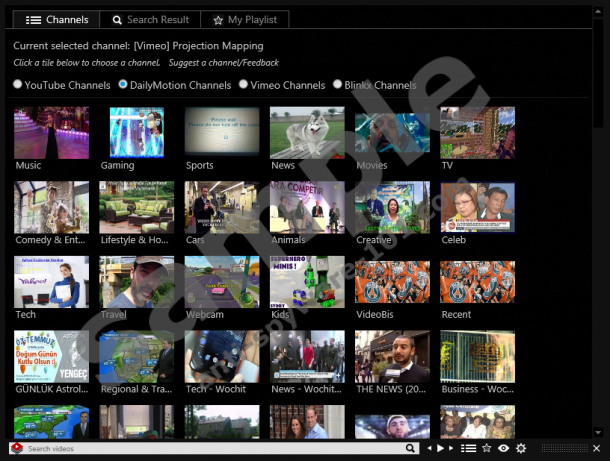Open the My Playlist tab
The width and height of the screenshot is (610, 461).
tap(245, 20)
